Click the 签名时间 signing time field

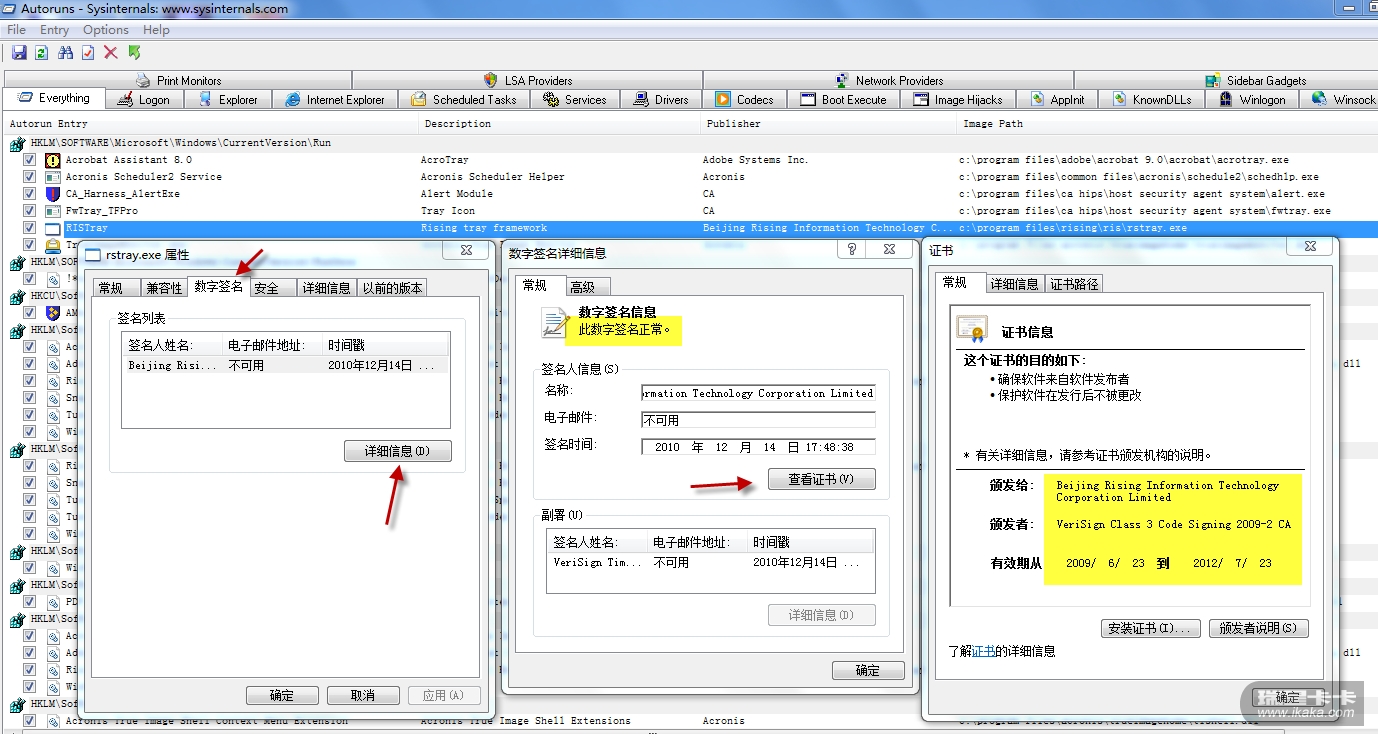pos(758,447)
